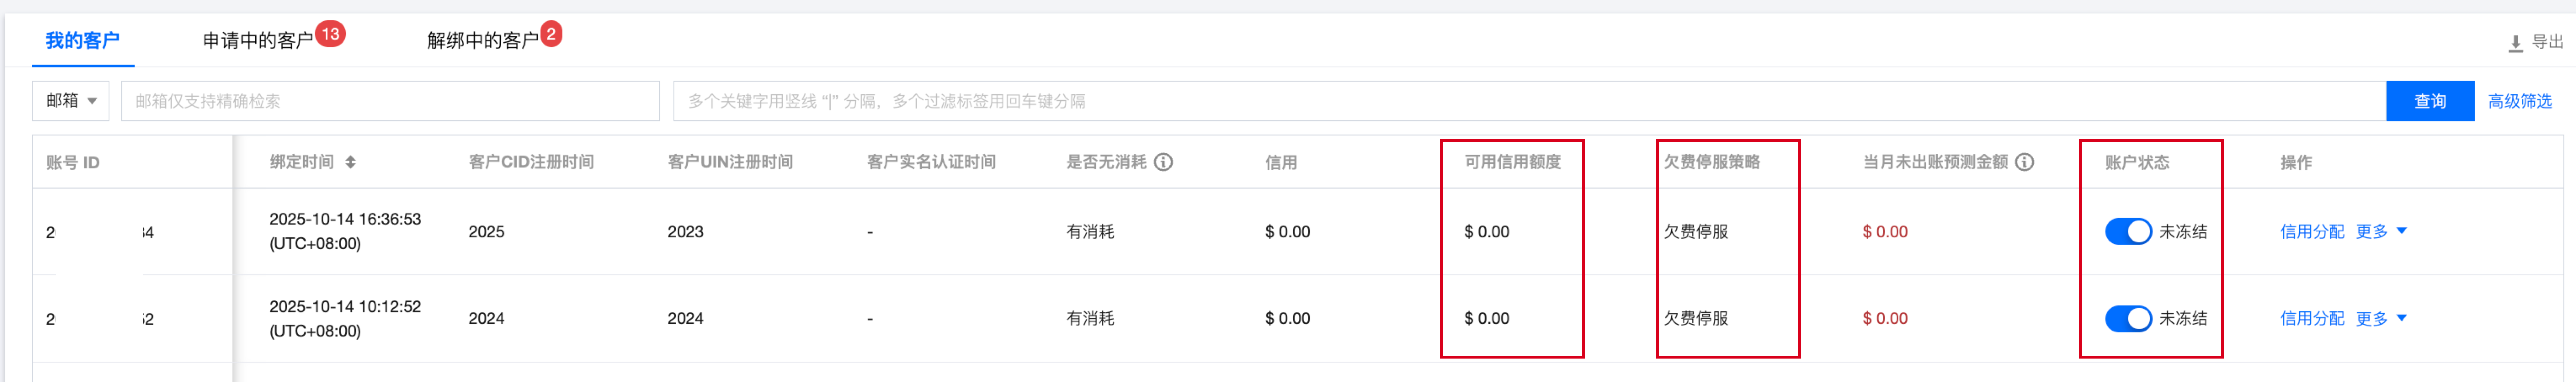Click the red 2 badge on 解绑中的客户

[x=551, y=34]
